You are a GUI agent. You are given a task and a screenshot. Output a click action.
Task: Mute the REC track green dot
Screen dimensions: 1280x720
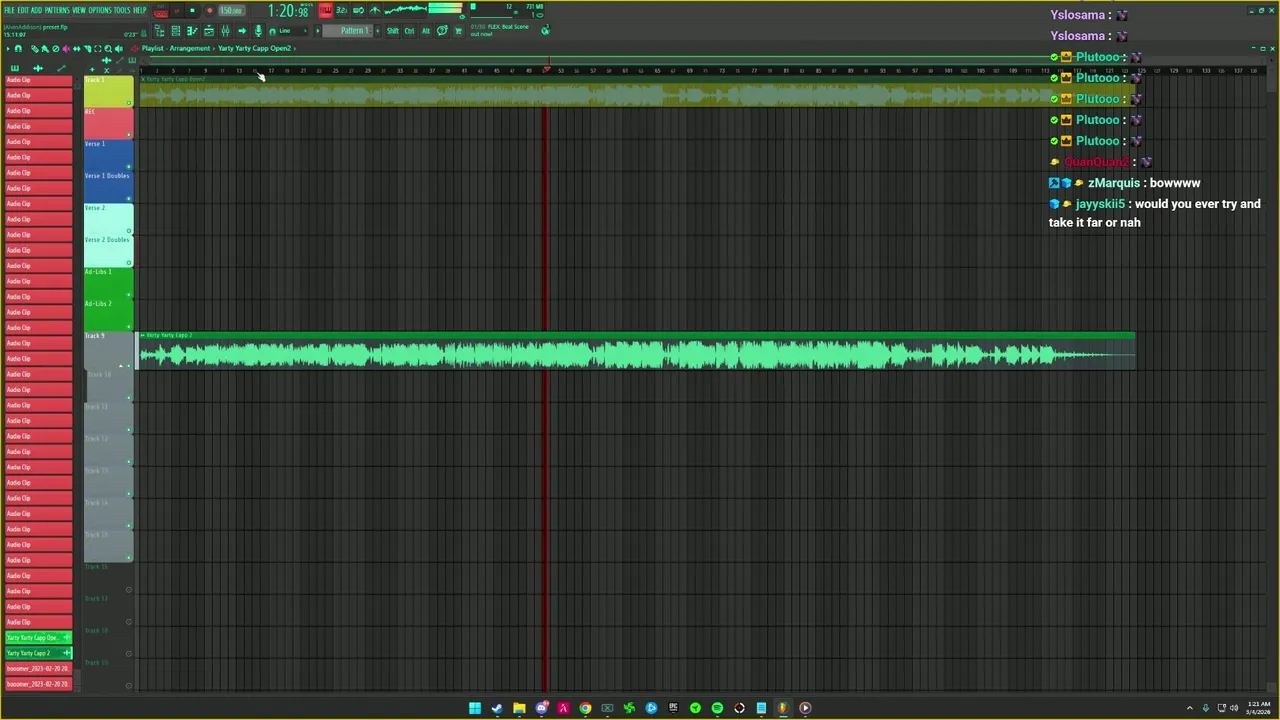click(x=129, y=135)
